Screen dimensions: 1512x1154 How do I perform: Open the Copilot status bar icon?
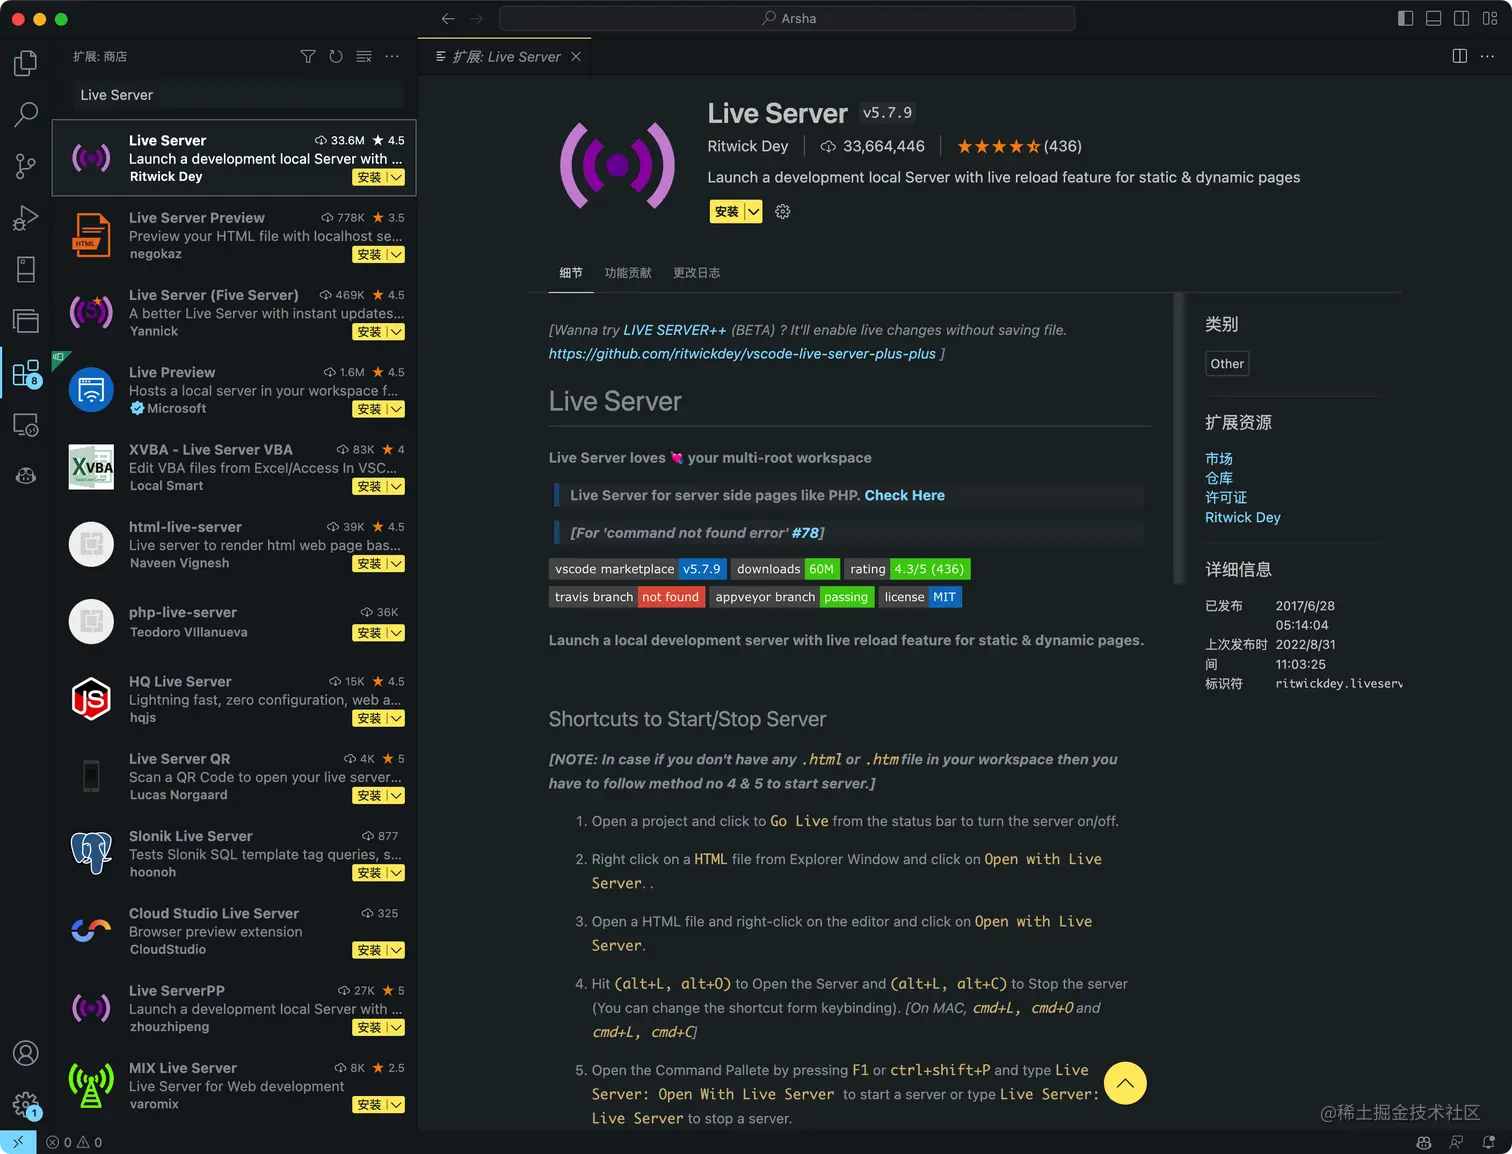[1424, 1142]
